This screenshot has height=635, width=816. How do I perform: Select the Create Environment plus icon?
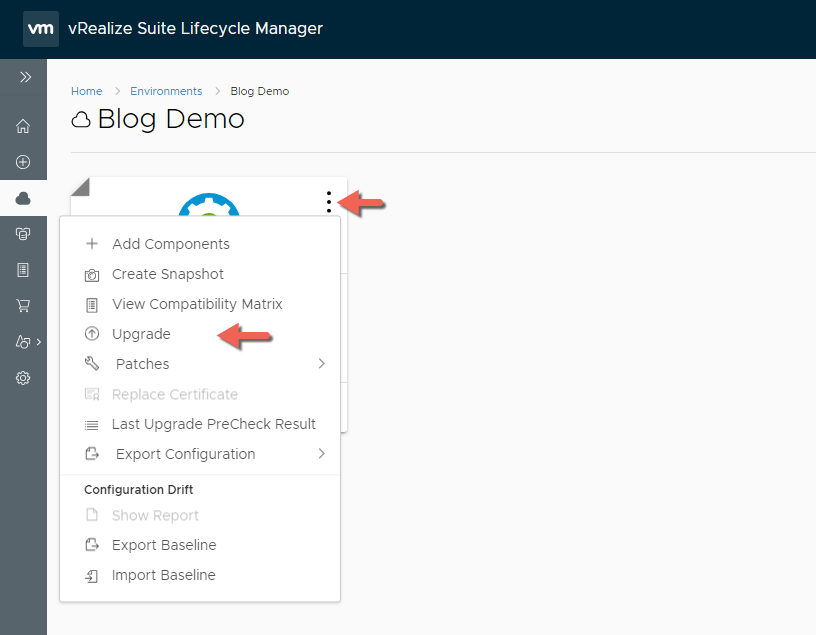click(22, 161)
